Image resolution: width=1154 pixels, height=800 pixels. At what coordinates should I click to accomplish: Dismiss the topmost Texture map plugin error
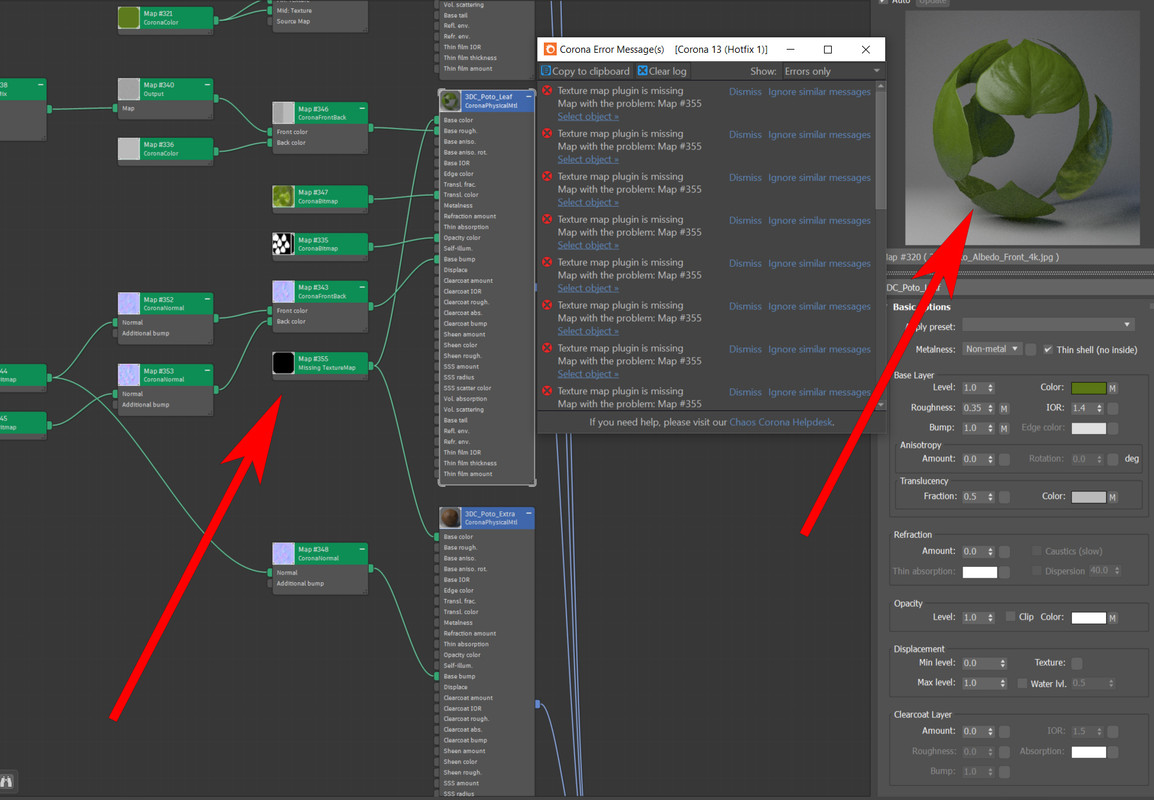coord(745,92)
